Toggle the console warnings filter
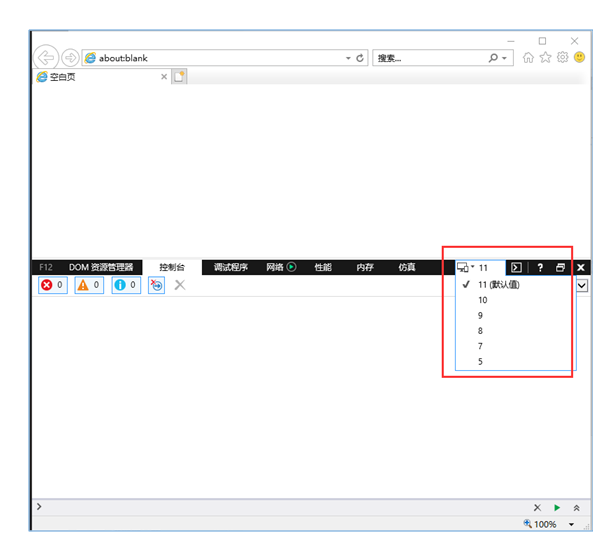The width and height of the screenshot is (611, 557). point(89,286)
